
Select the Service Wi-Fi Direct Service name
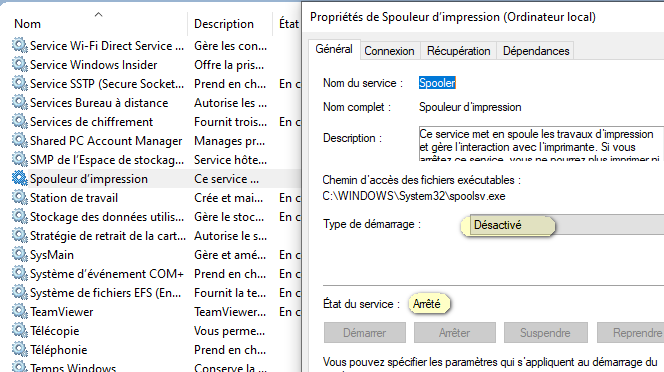click(107, 45)
